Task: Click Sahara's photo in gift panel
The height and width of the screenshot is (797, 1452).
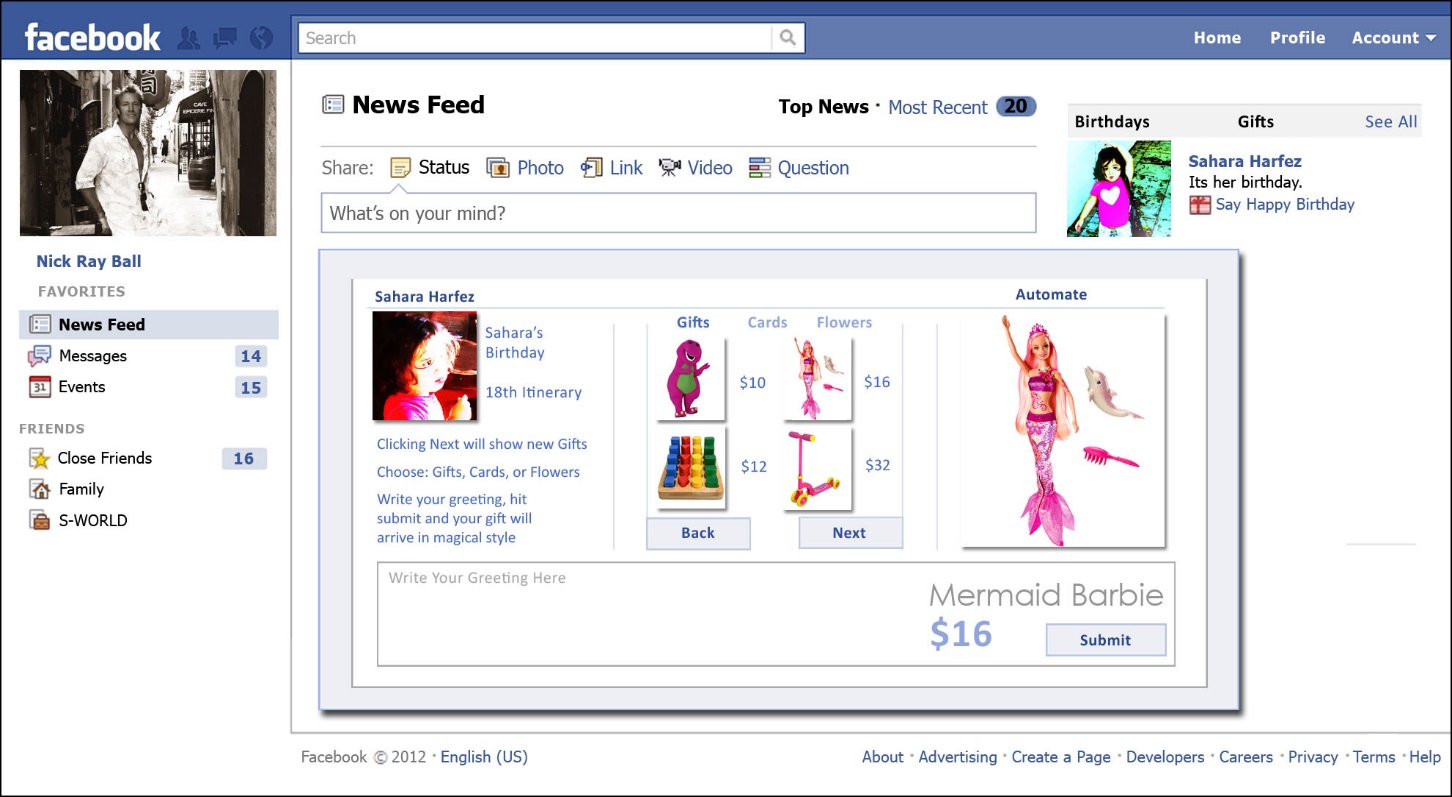Action: pyautogui.click(x=425, y=366)
